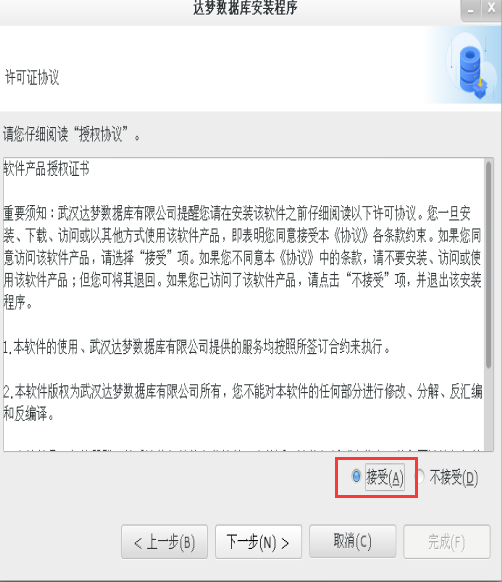
Task: Click clause 1 about 所签订合约 in agreement
Action: [196, 347]
